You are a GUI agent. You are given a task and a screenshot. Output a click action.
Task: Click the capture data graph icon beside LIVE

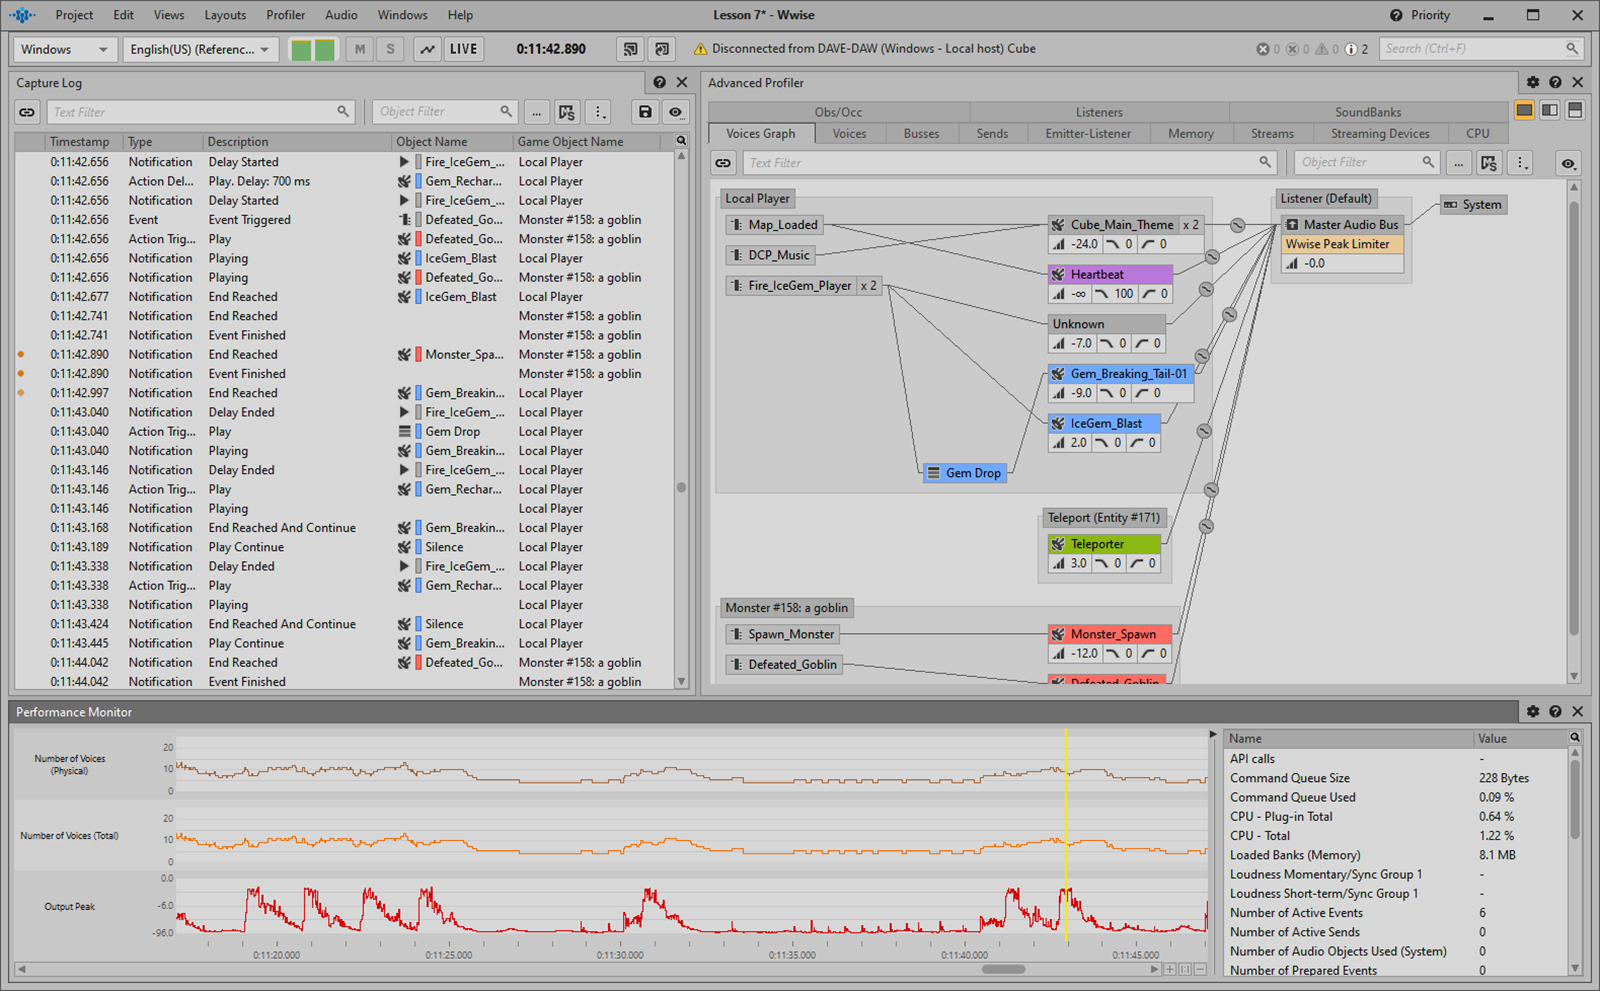427,49
